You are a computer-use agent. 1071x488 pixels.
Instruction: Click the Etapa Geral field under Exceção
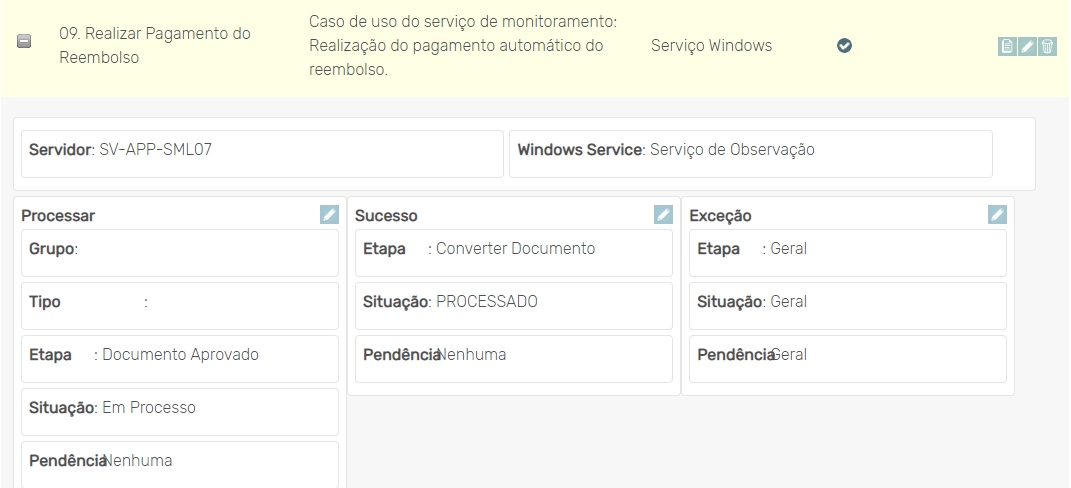coord(848,252)
